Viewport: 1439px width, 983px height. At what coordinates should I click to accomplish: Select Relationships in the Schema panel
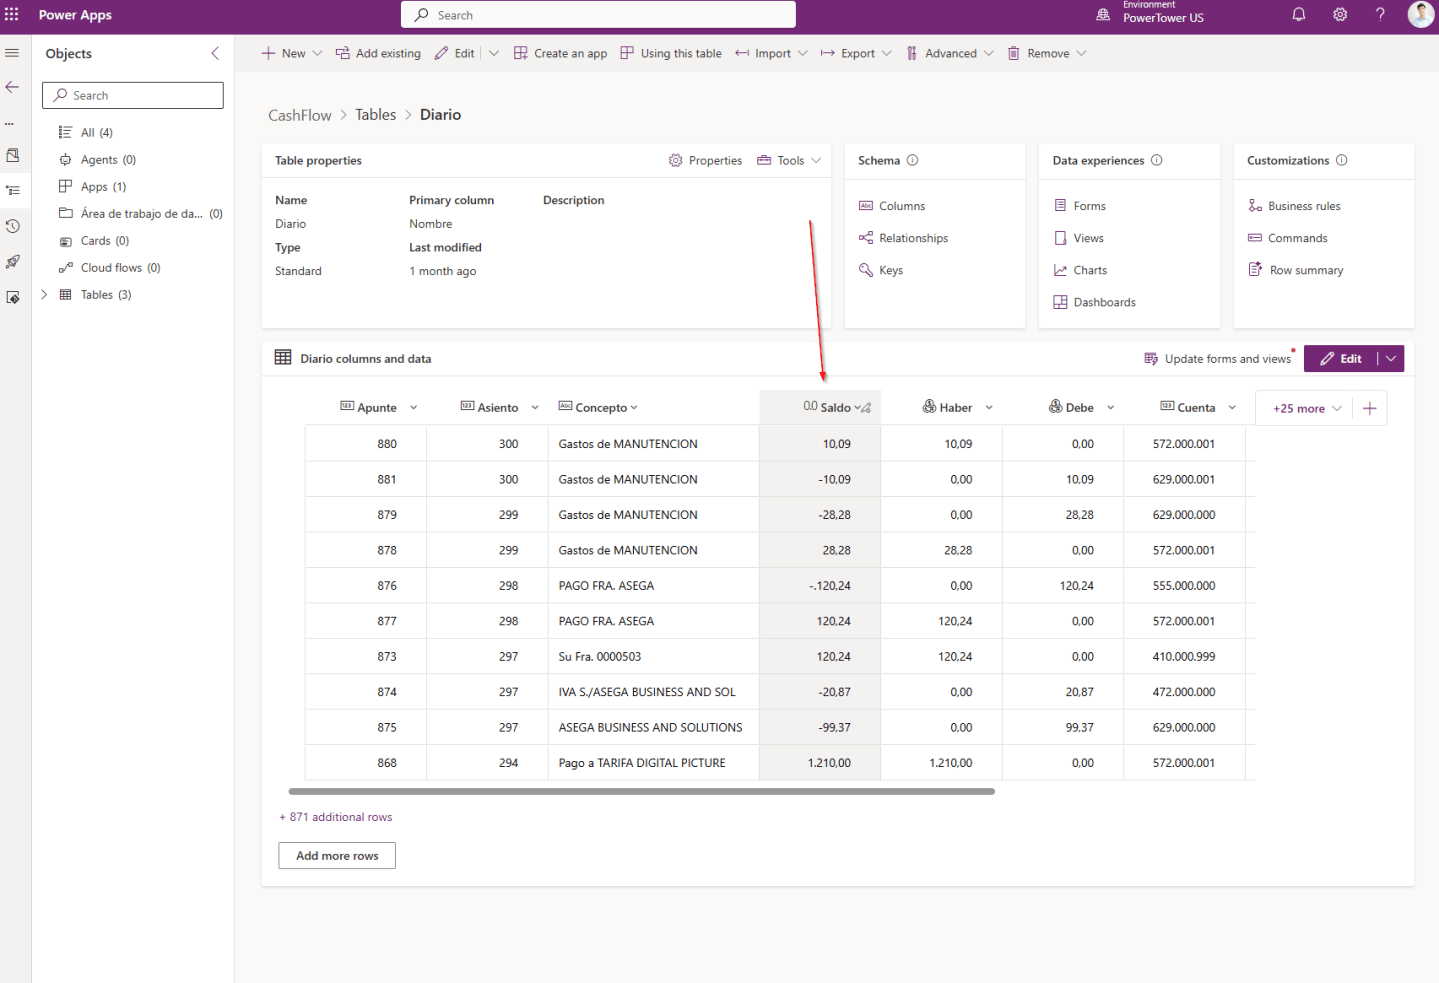[x=912, y=237]
